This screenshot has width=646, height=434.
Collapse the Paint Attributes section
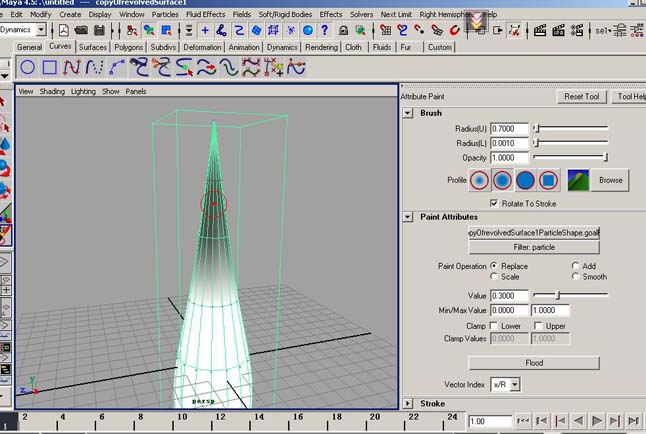click(407, 217)
